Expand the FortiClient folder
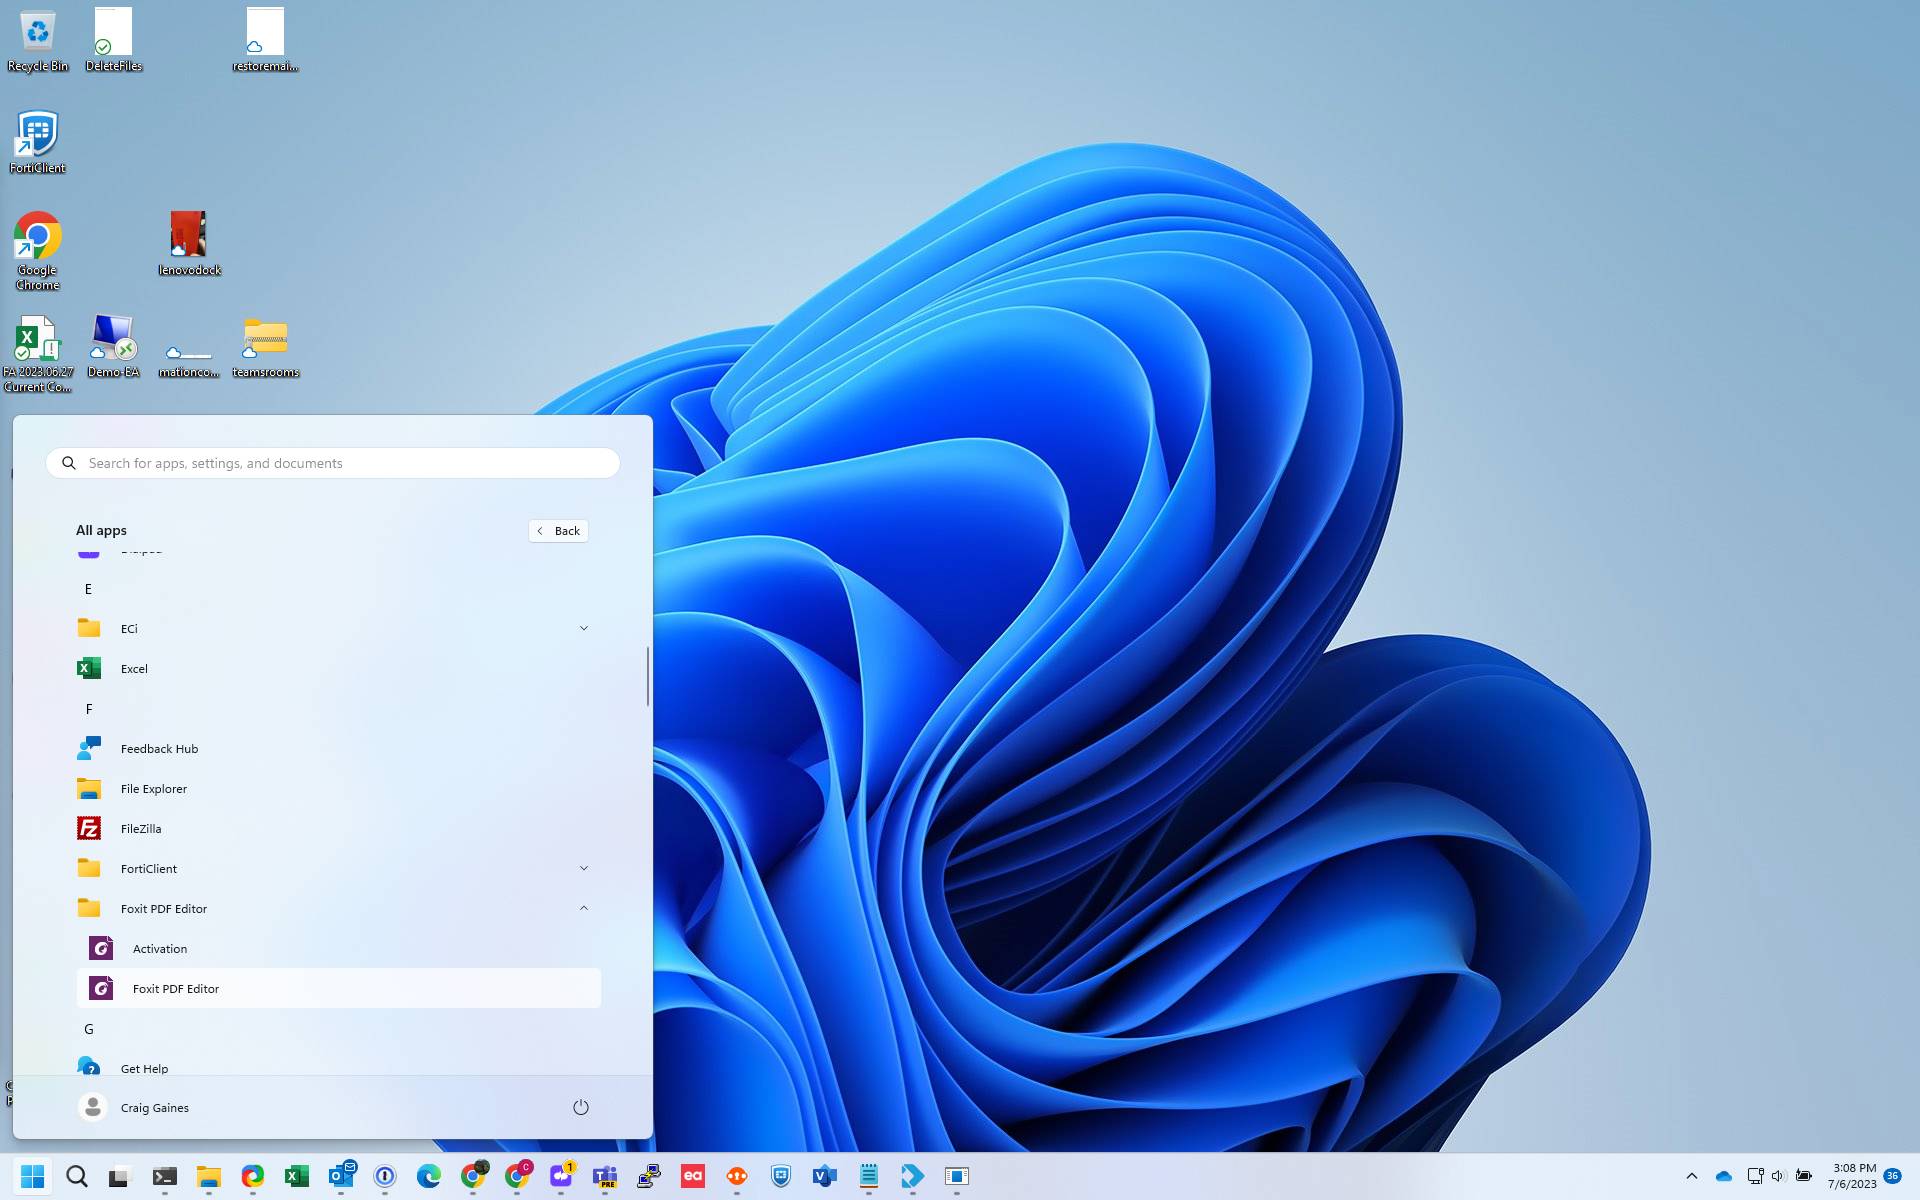This screenshot has width=1920, height=1200. [584, 867]
